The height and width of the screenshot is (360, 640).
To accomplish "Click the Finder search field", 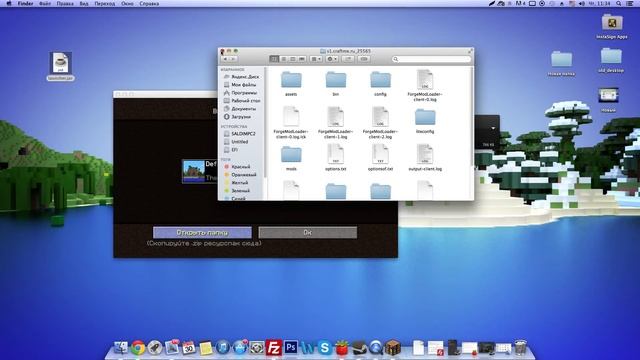I will [431, 59].
